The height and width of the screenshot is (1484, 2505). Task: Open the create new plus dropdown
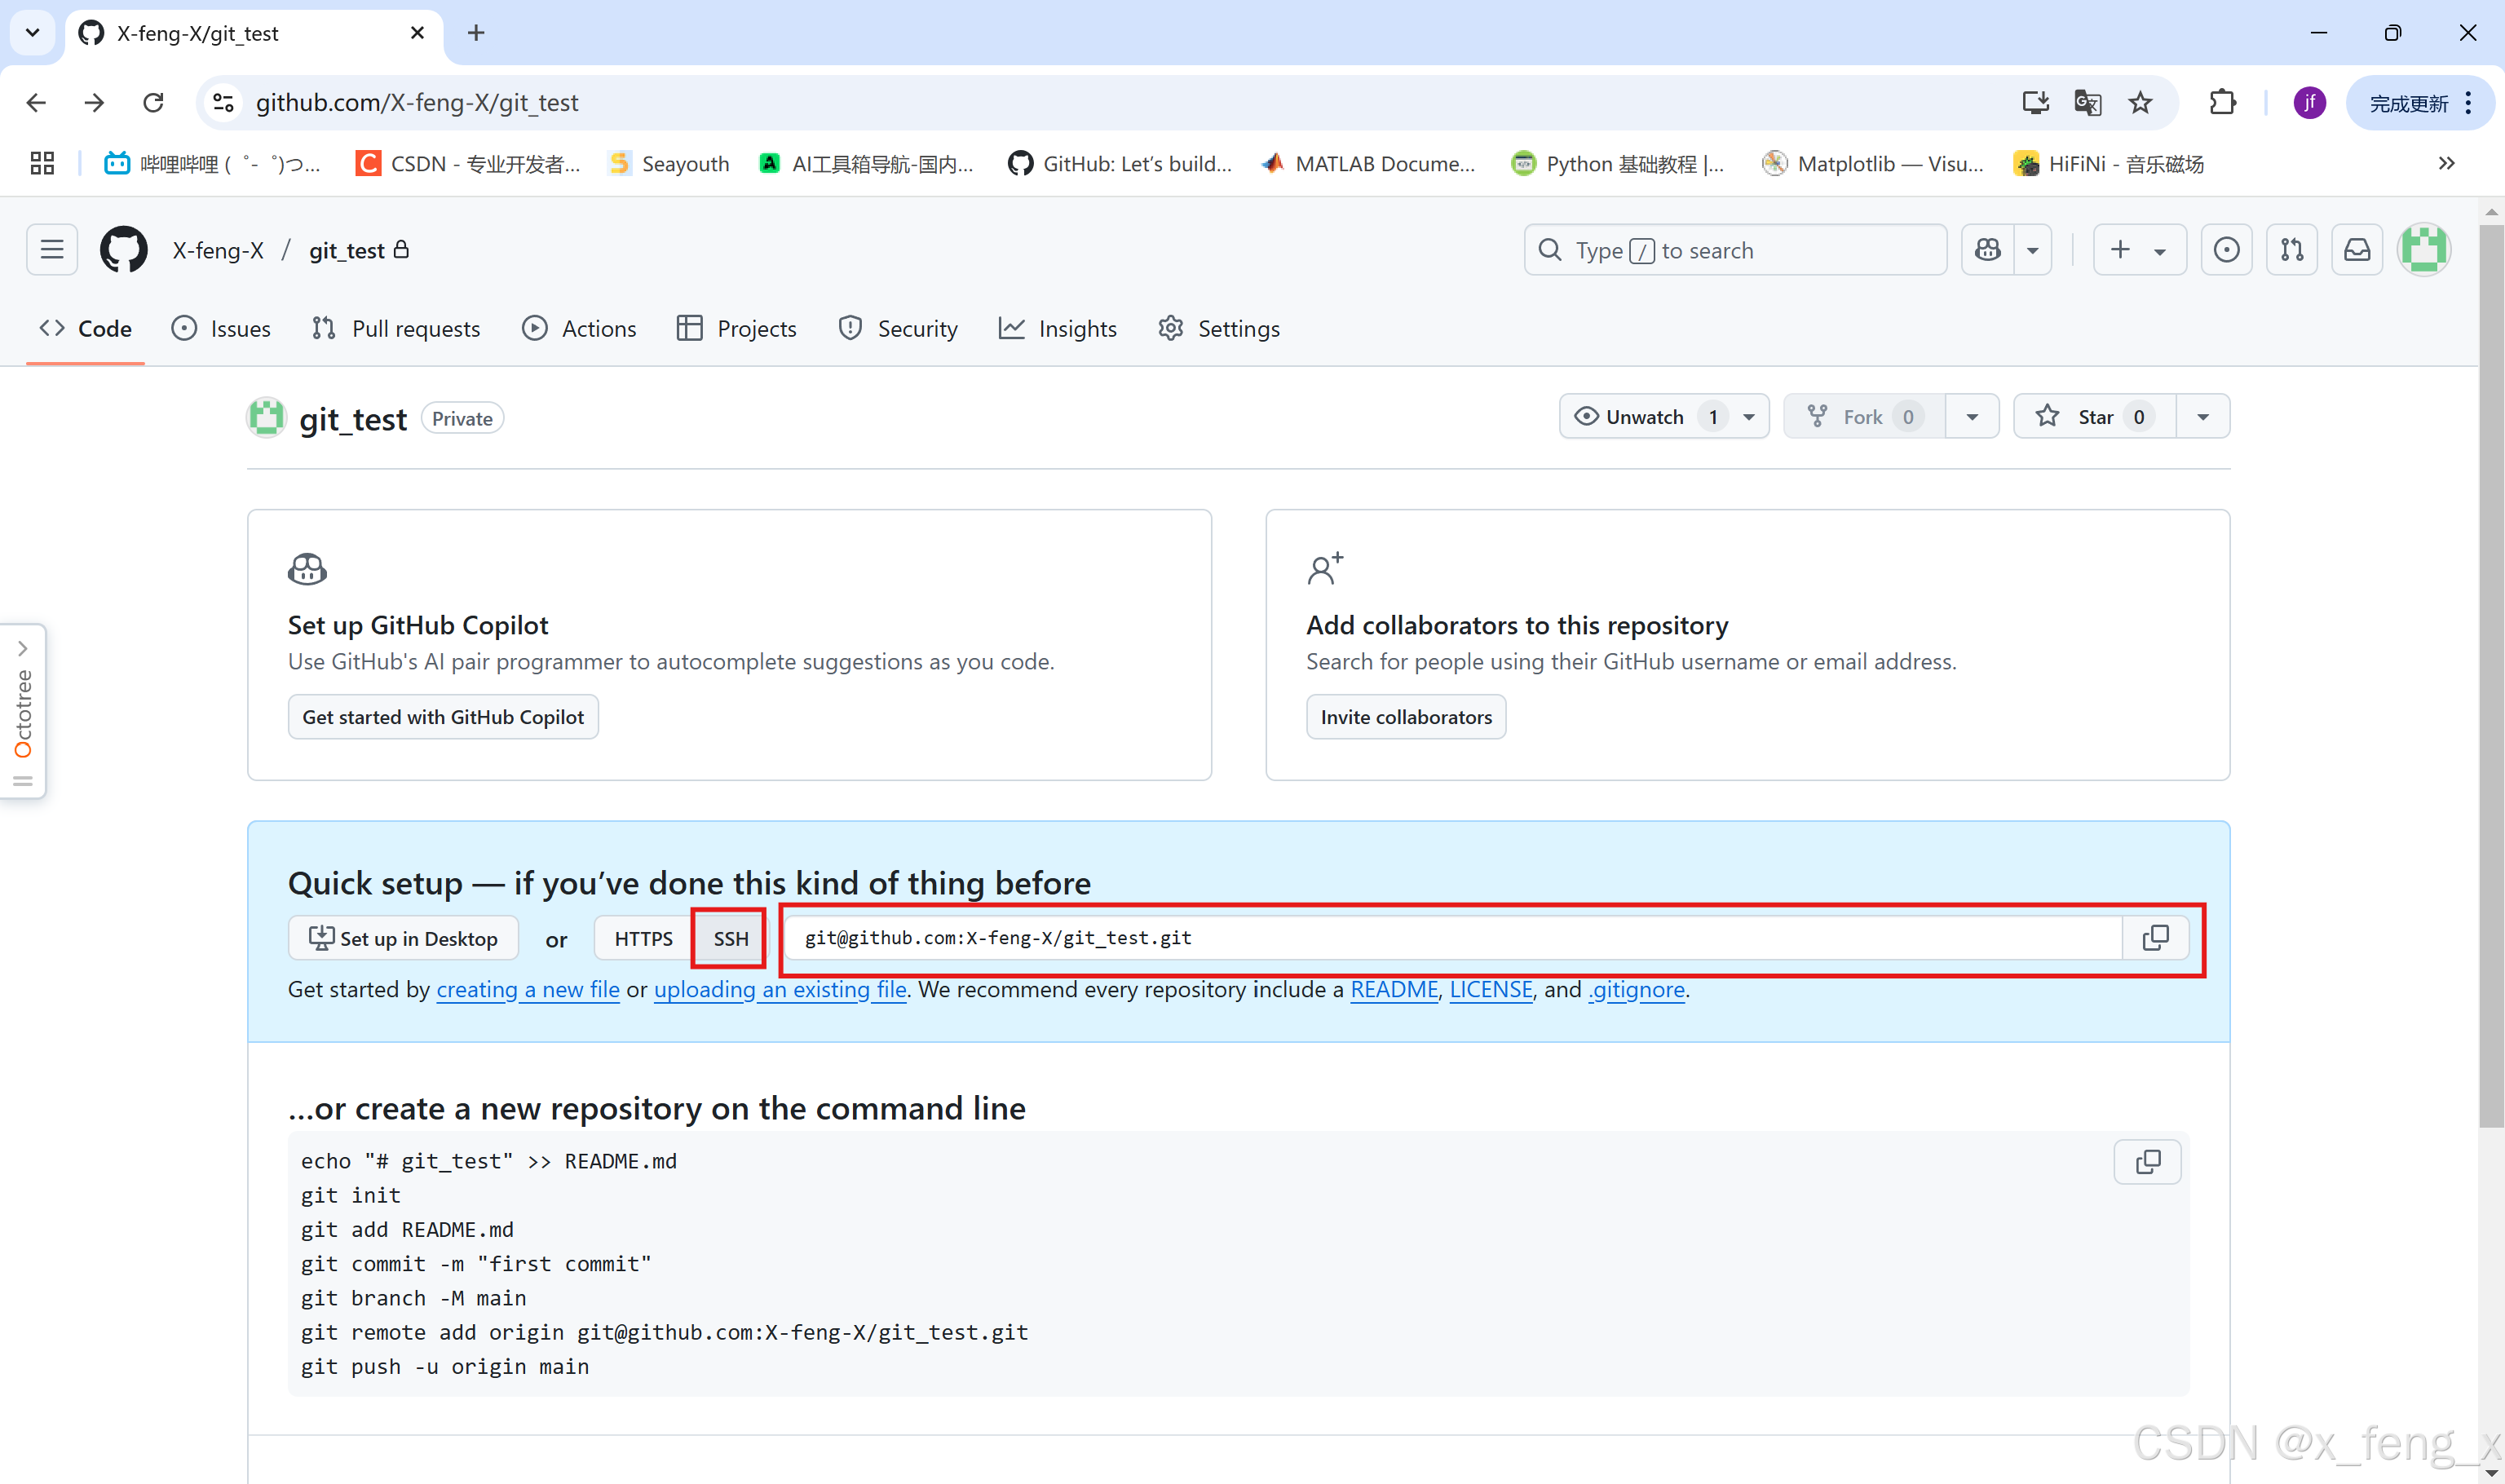click(x=2138, y=250)
